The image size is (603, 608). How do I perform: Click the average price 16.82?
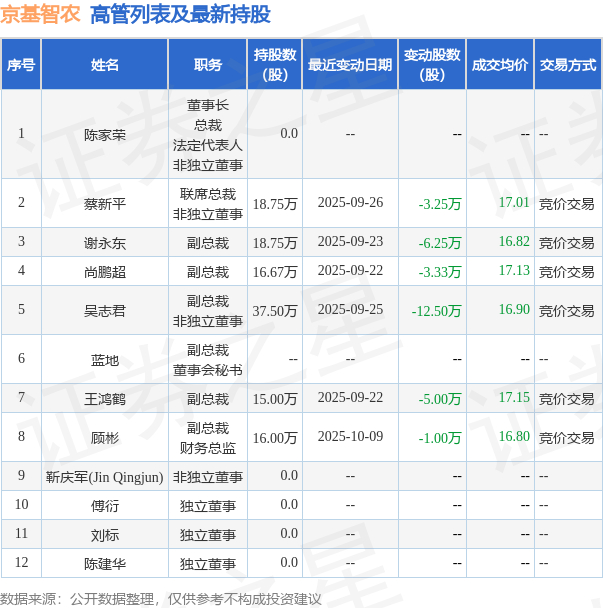[x=514, y=242]
